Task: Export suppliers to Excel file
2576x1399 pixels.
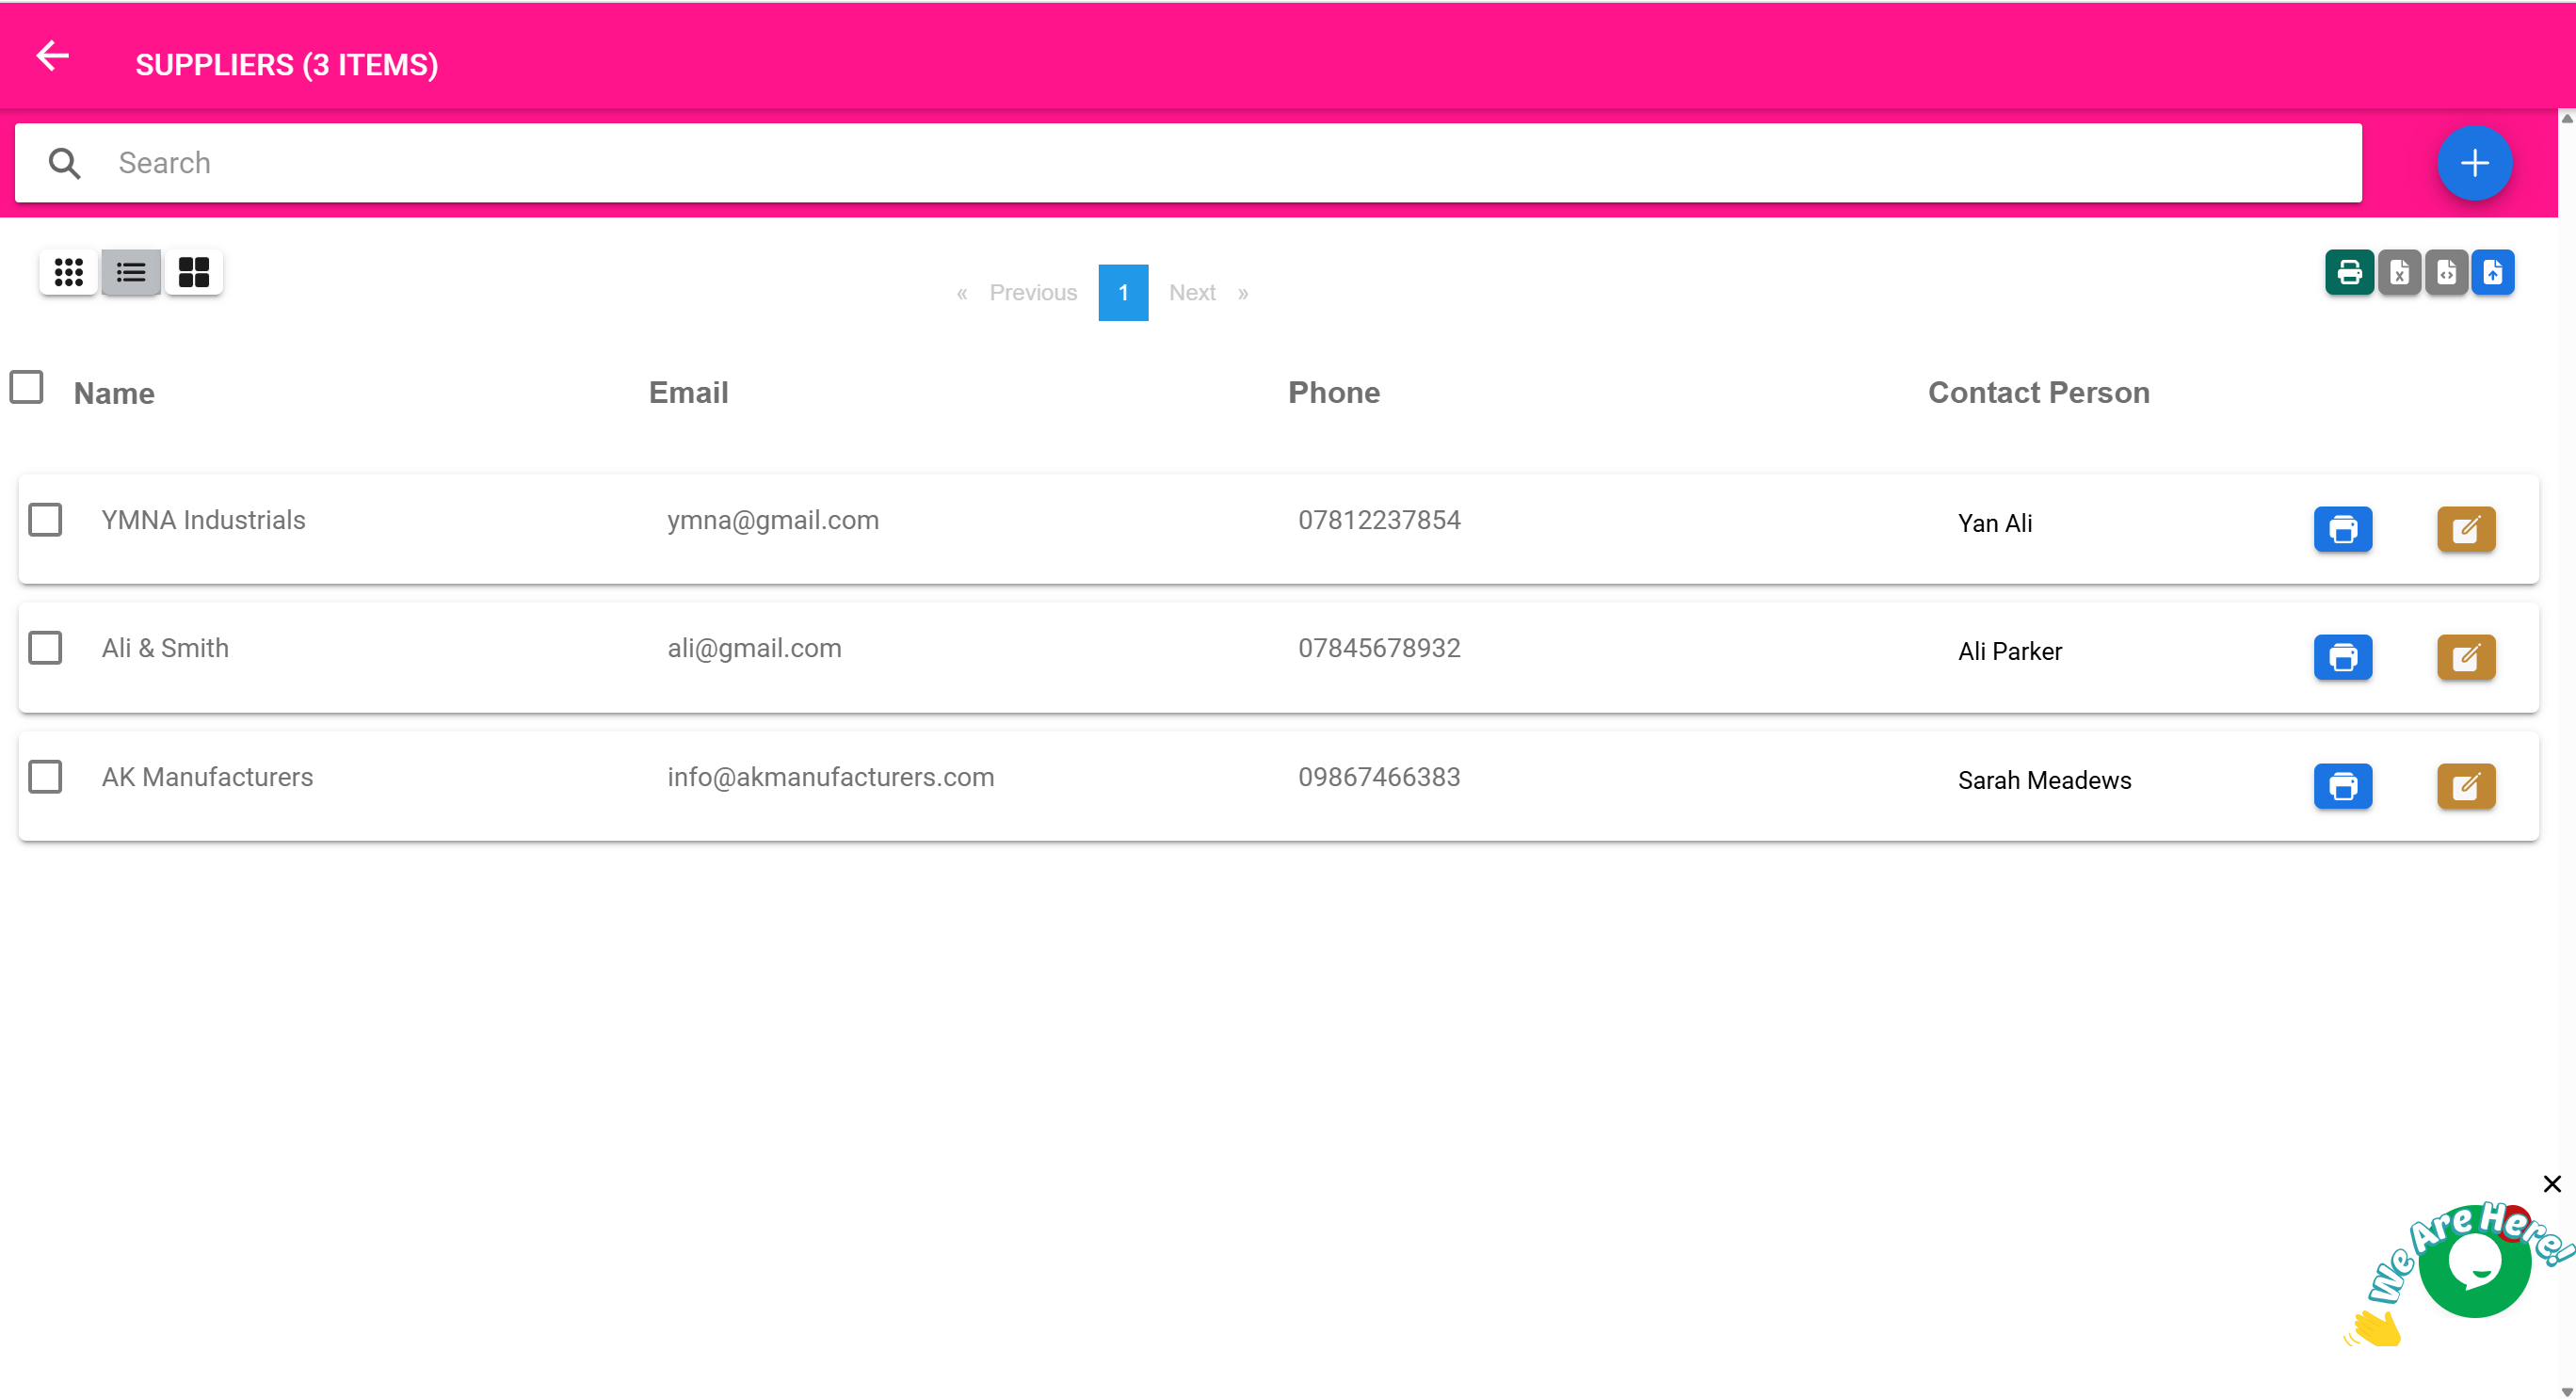Action: pos(2399,272)
